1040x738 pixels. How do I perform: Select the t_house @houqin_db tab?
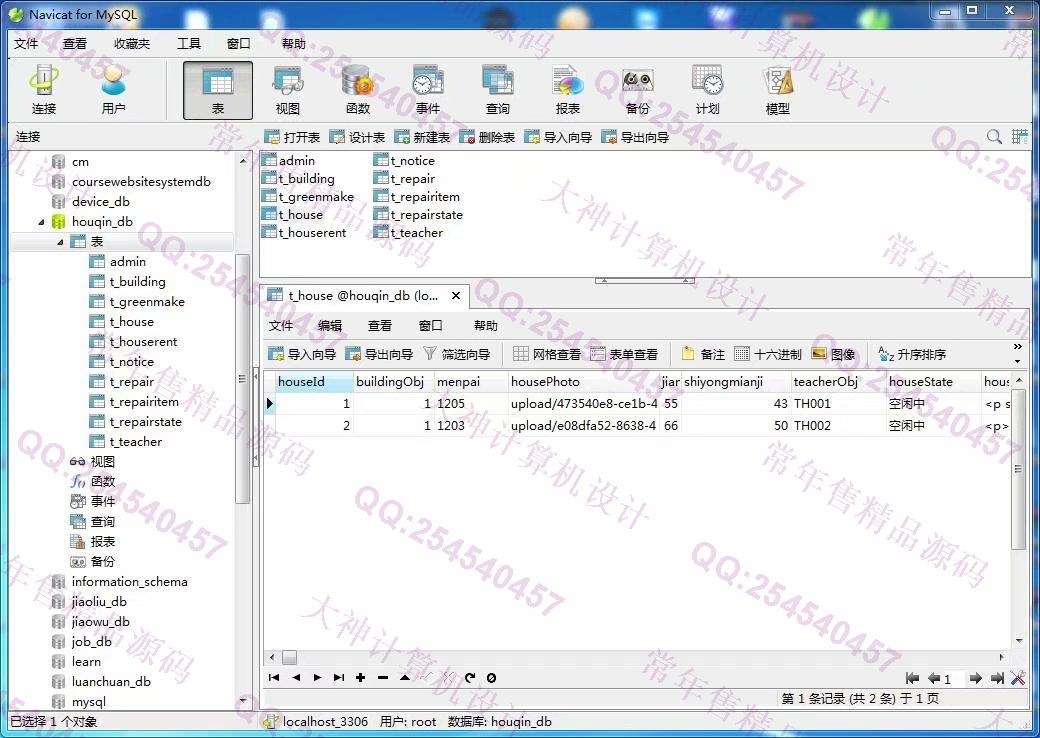point(363,296)
